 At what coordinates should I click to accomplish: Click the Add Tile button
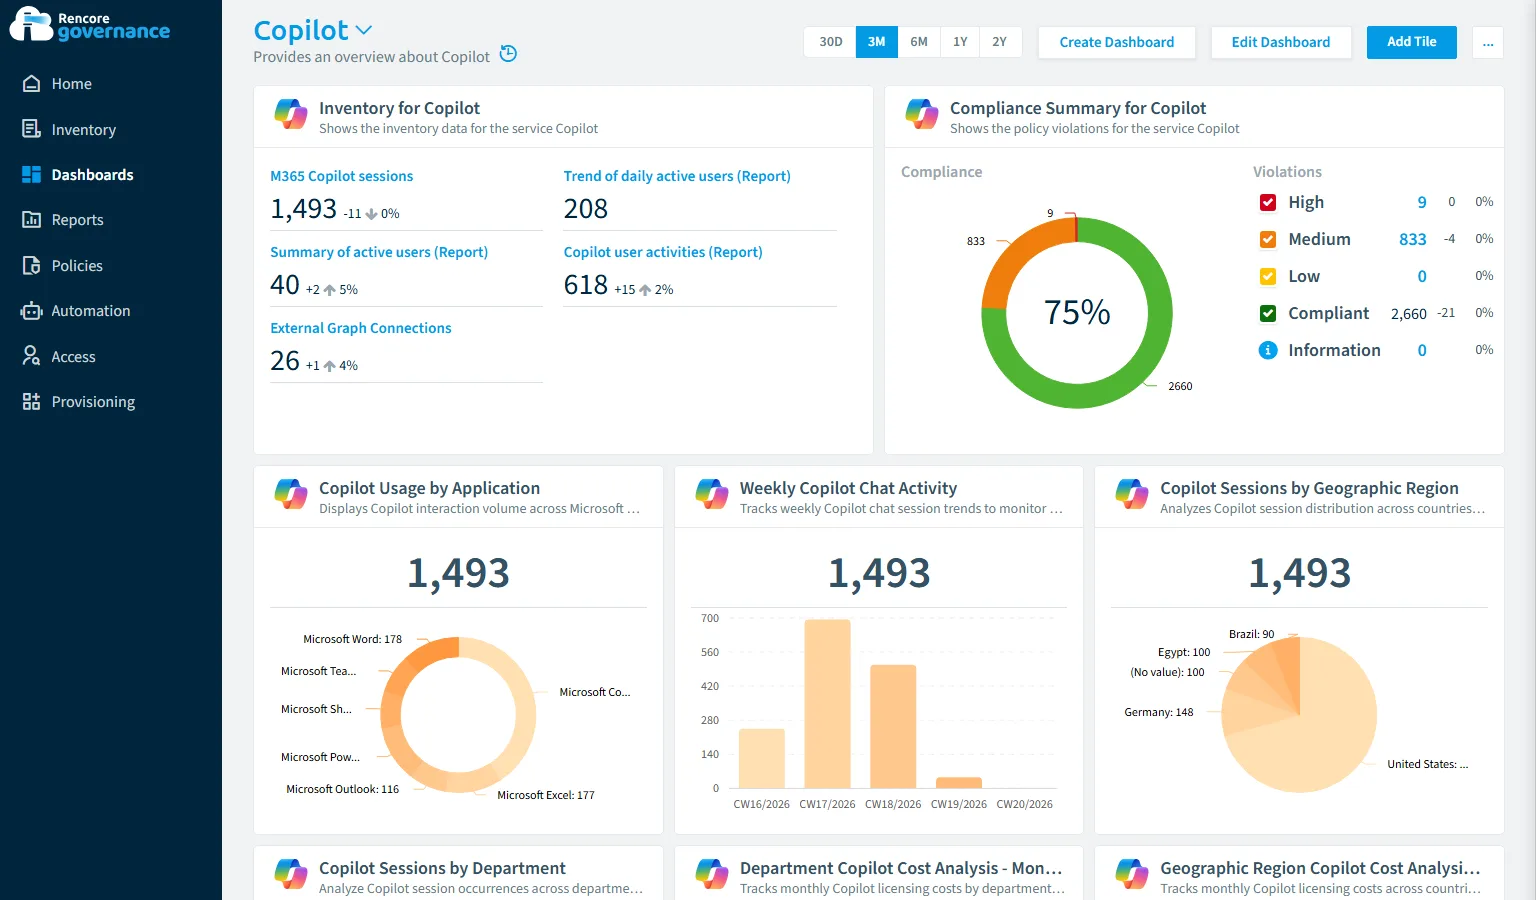tap(1411, 42)
